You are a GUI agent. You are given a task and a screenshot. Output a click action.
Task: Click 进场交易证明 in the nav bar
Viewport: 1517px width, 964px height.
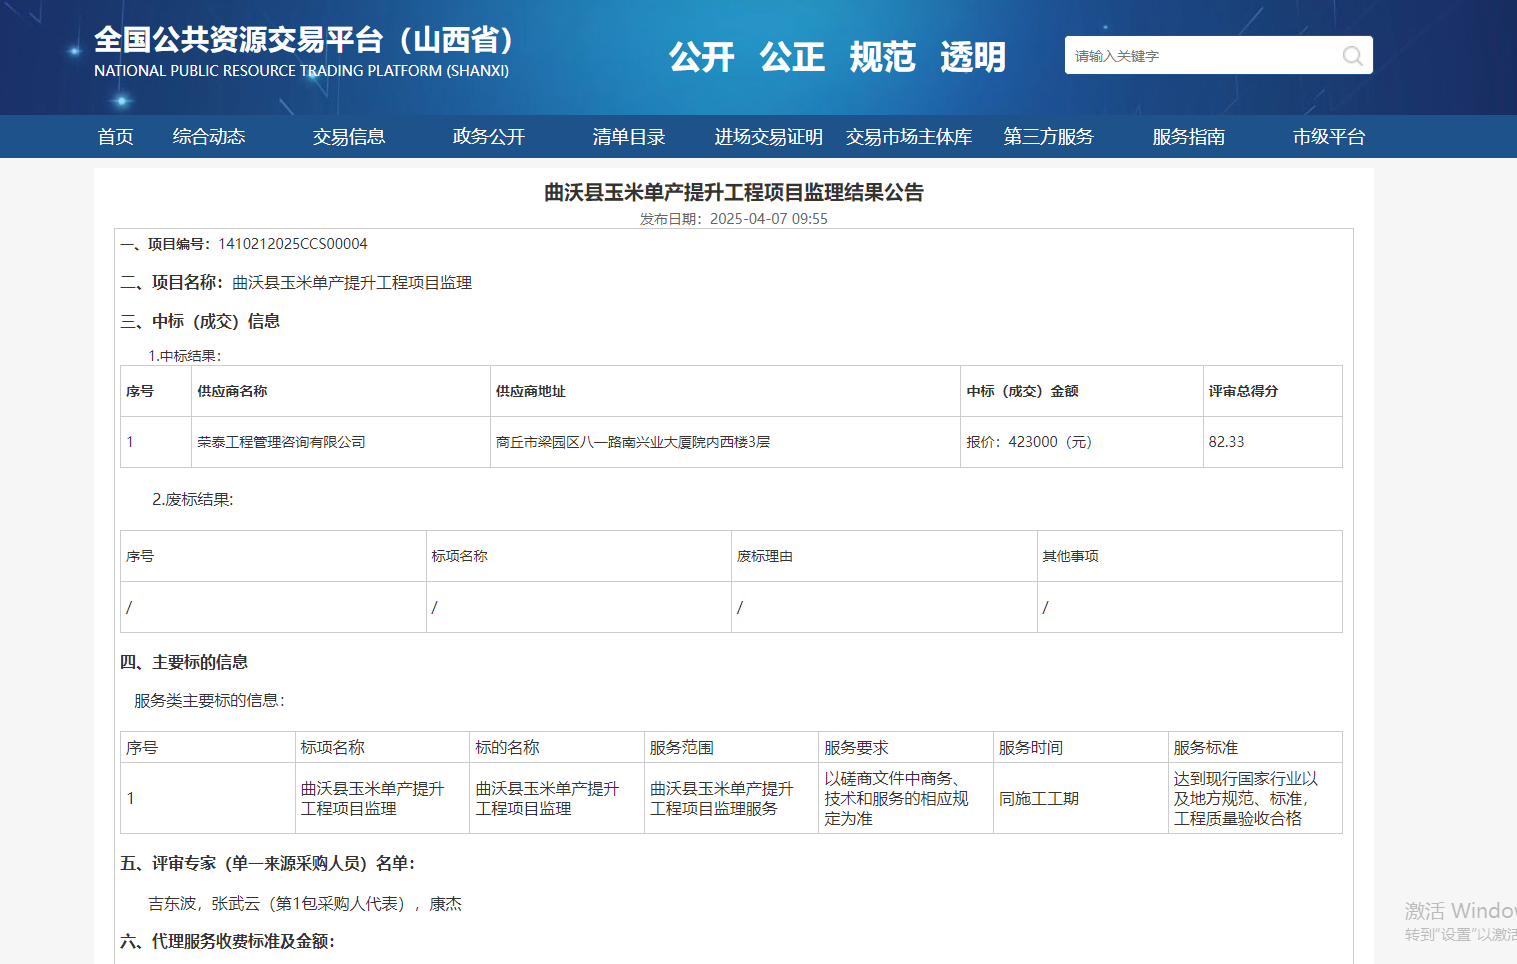(x=768, y=137)
